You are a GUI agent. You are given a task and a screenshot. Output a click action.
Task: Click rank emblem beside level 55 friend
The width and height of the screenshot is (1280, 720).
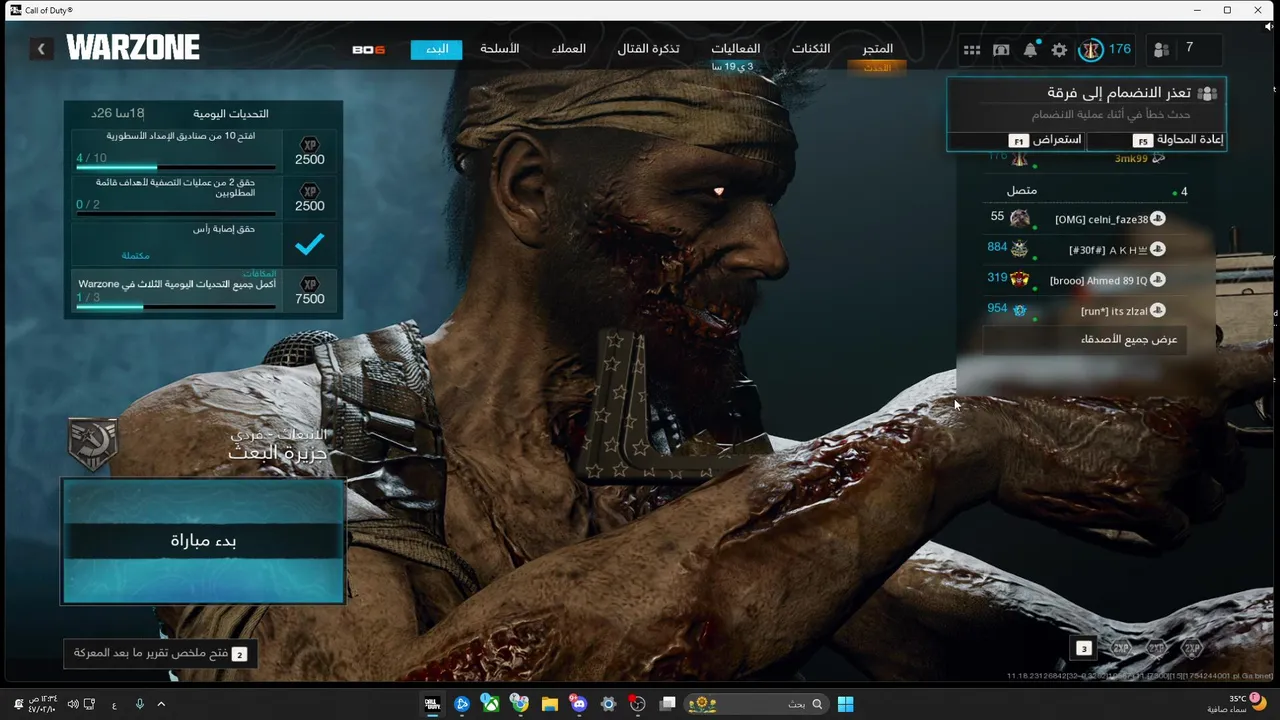point(1020,218)
